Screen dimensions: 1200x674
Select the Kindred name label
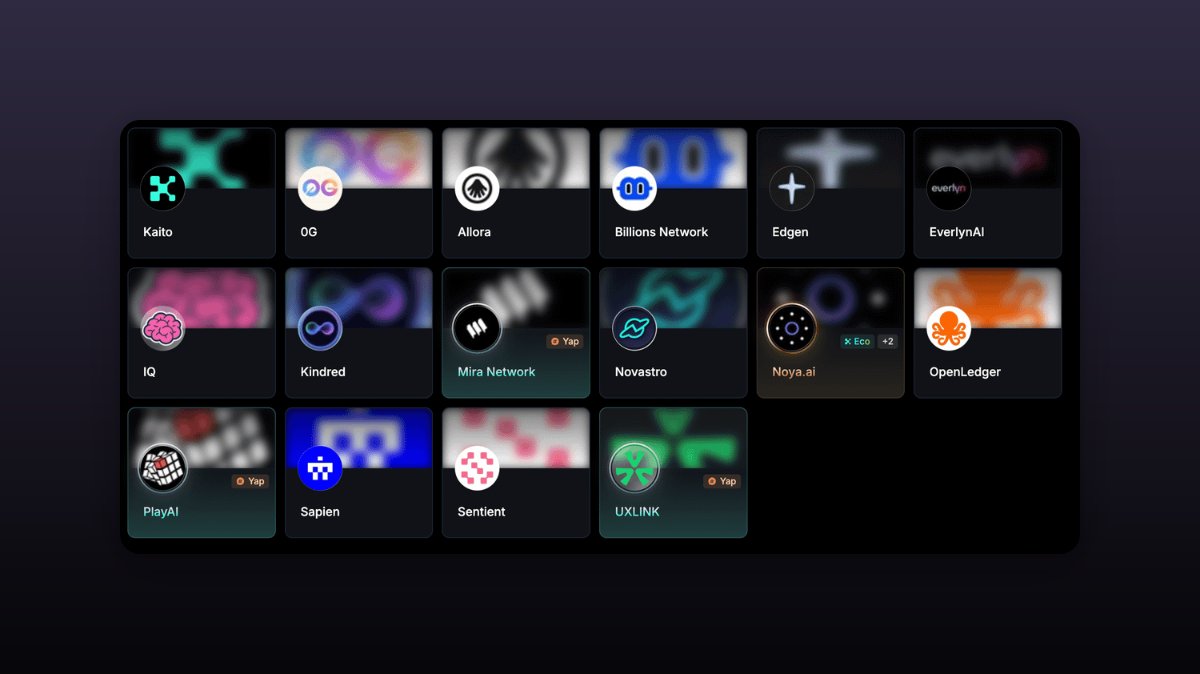(323, 372)
